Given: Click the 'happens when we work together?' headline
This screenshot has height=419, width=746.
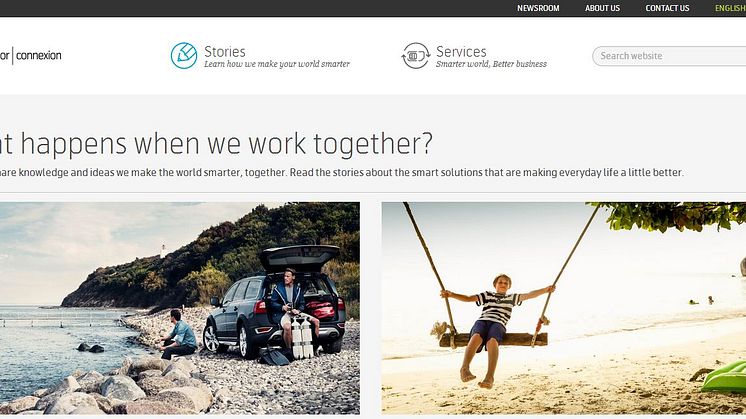Looking at the screenshot, I should [x=216, y=144].
